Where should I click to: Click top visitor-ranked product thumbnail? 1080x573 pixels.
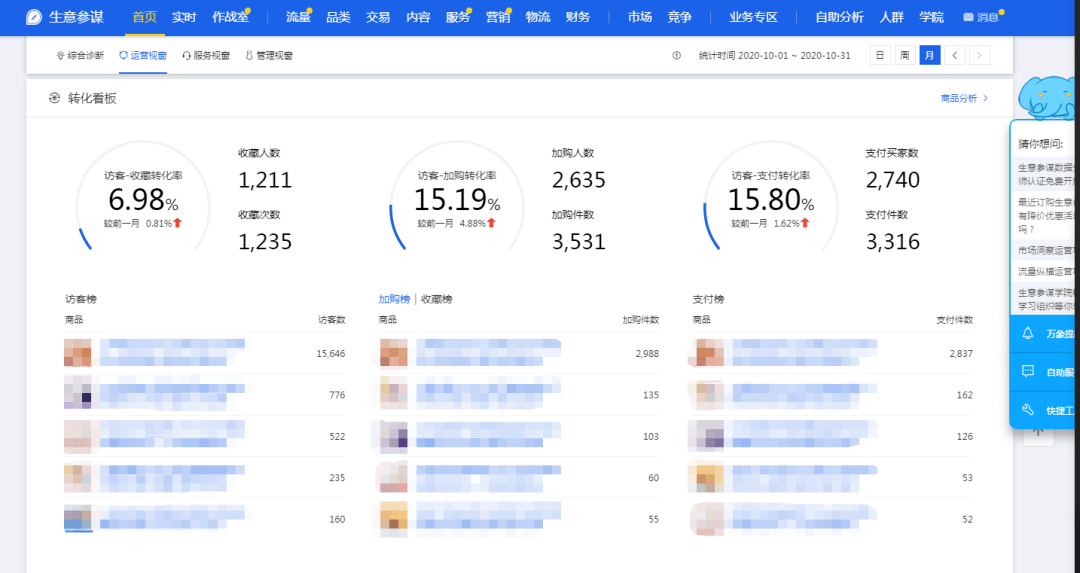pos(78,354)
